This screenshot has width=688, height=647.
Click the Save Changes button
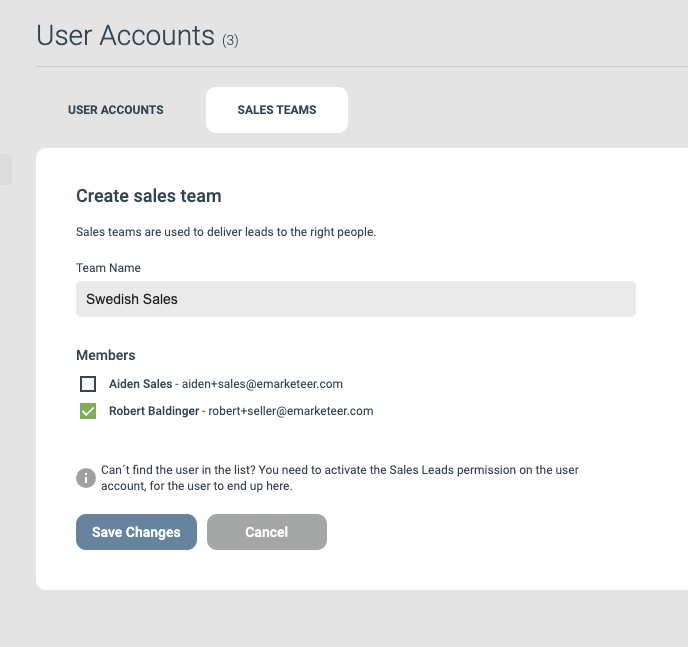coord(136,532)
